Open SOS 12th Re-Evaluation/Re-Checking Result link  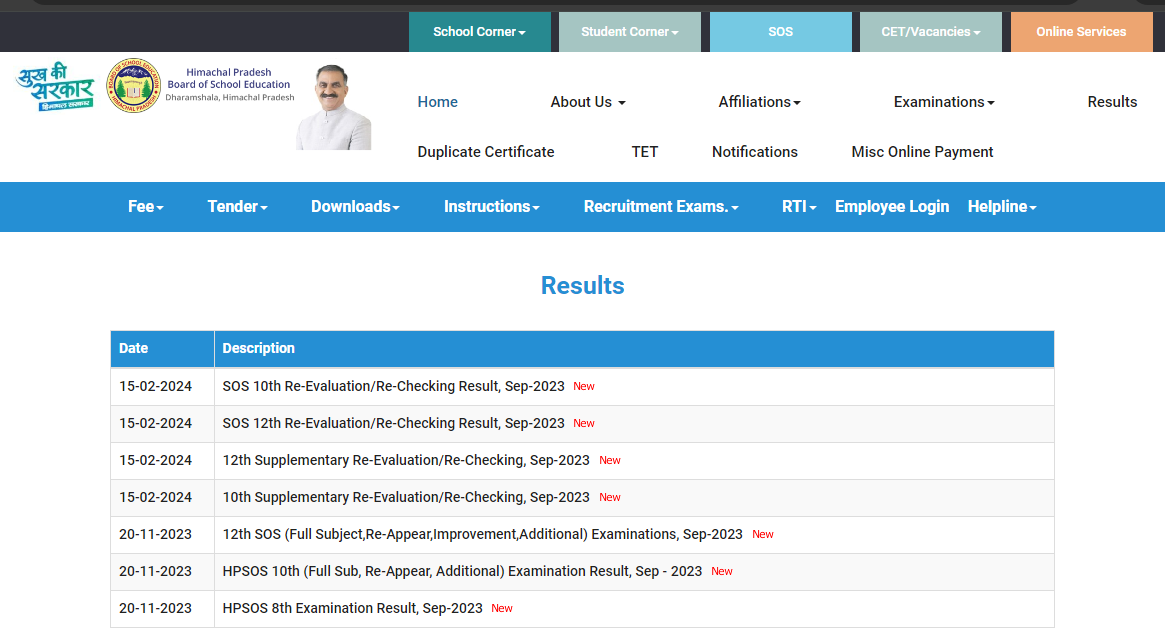click(394, 424)
